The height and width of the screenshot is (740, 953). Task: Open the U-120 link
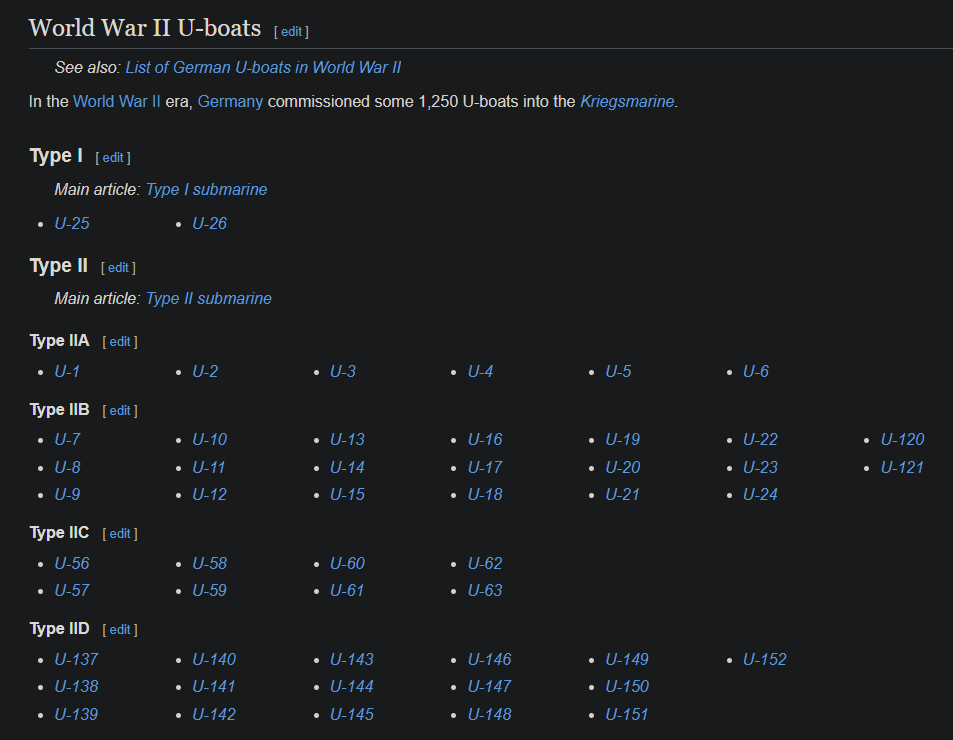[903, 440]
